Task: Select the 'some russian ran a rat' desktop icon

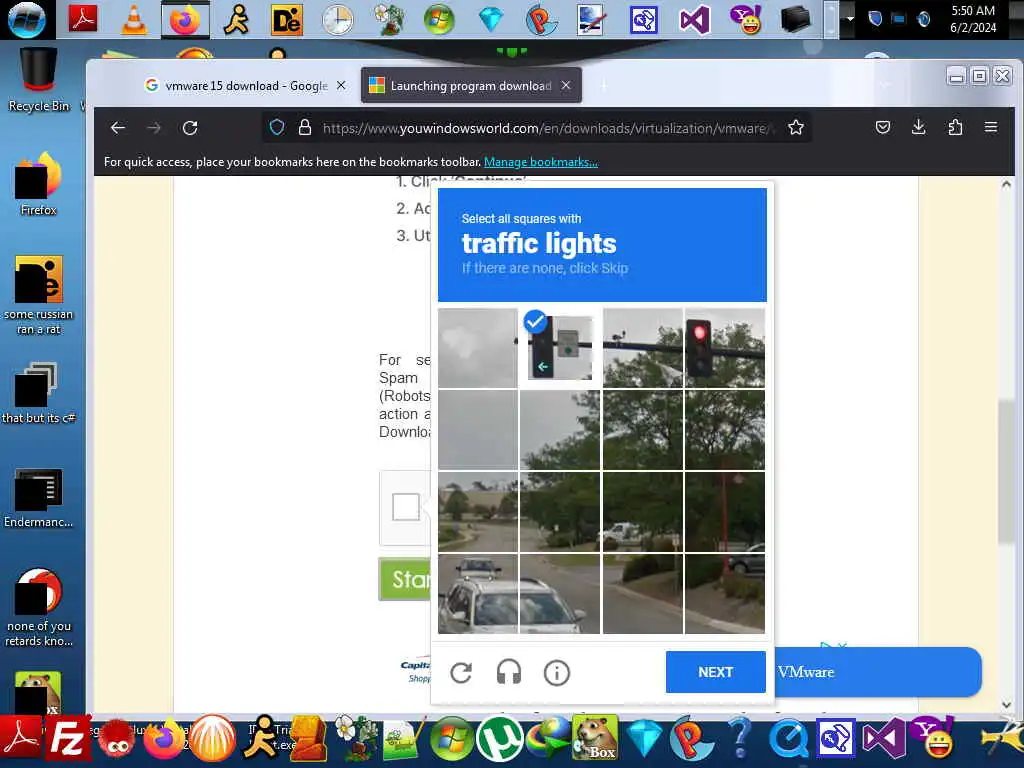Action: pyautogui.click(x=39, y=295)
